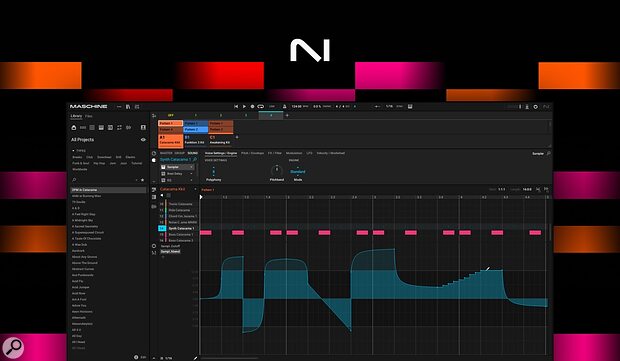Click the swing percentage value
Viewport: 620px width, 361px height.
[x=317, y=106]
